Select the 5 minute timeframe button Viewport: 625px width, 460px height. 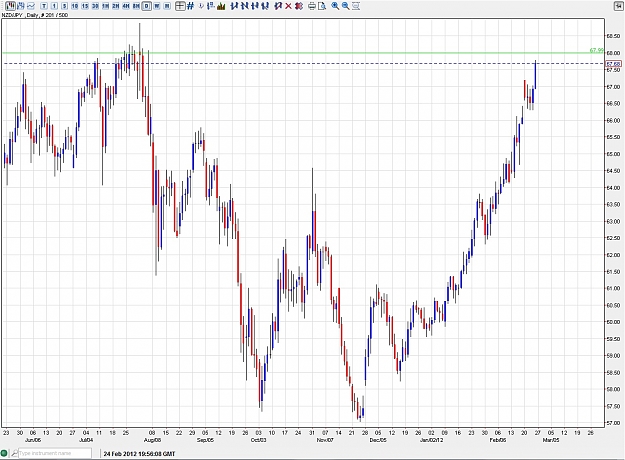tap(65, 6)
